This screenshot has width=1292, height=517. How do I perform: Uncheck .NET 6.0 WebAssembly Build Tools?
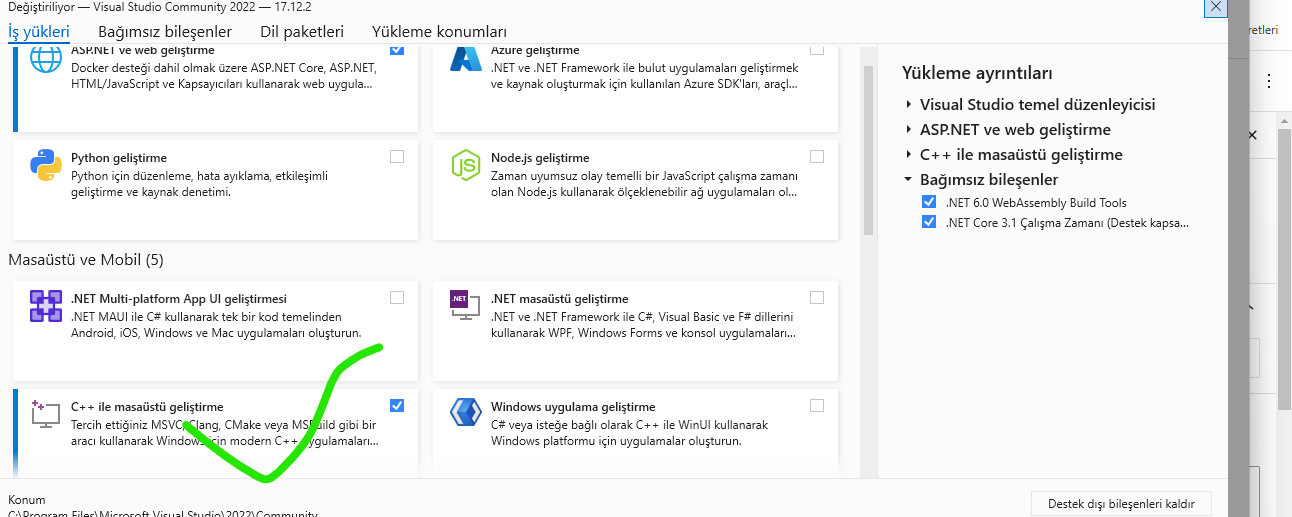(x=929, y=202)
